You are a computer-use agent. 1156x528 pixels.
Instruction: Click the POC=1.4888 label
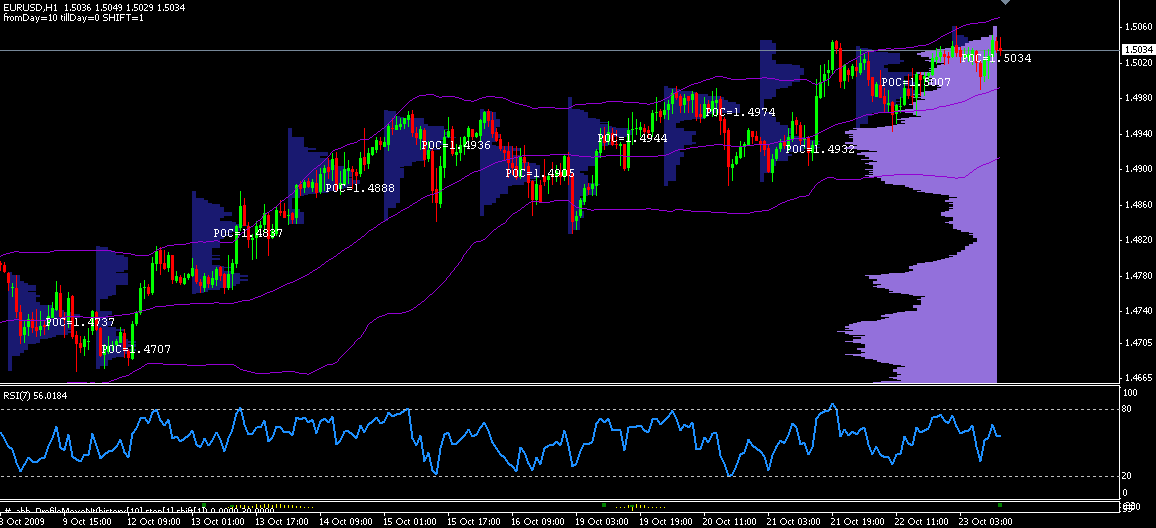pyautogui.click(x=359, y=188)
